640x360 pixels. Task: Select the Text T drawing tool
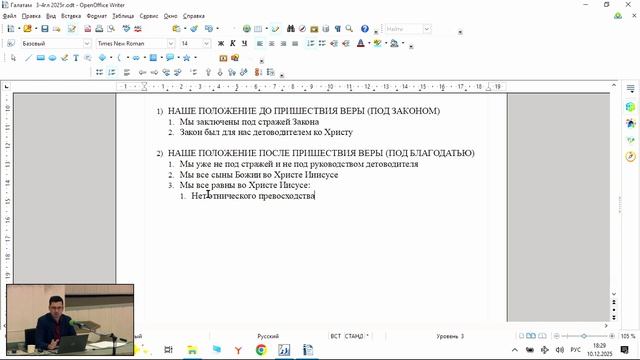76,58
